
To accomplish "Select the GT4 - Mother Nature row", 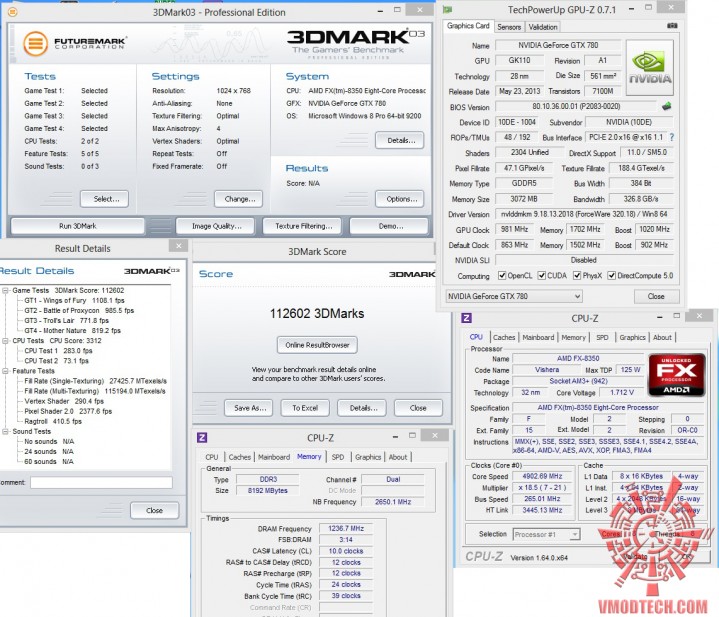I will click(72, 331).
